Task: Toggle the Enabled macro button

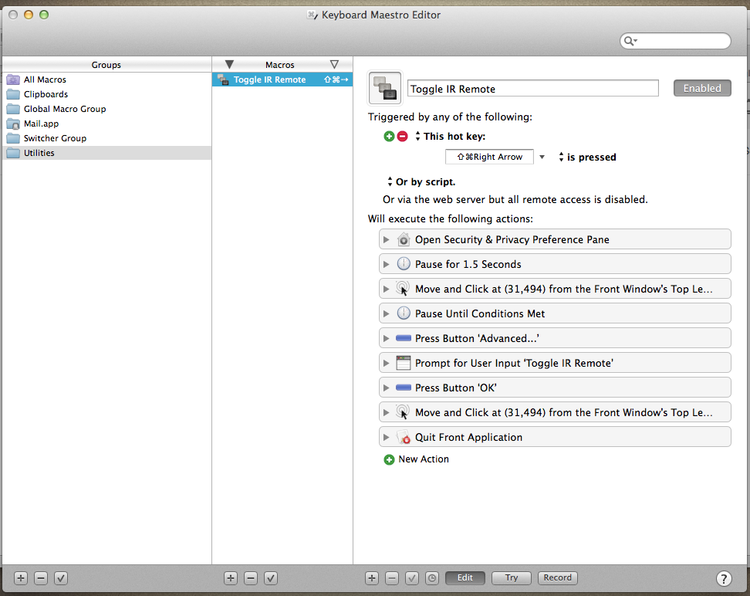Action: 702,88
